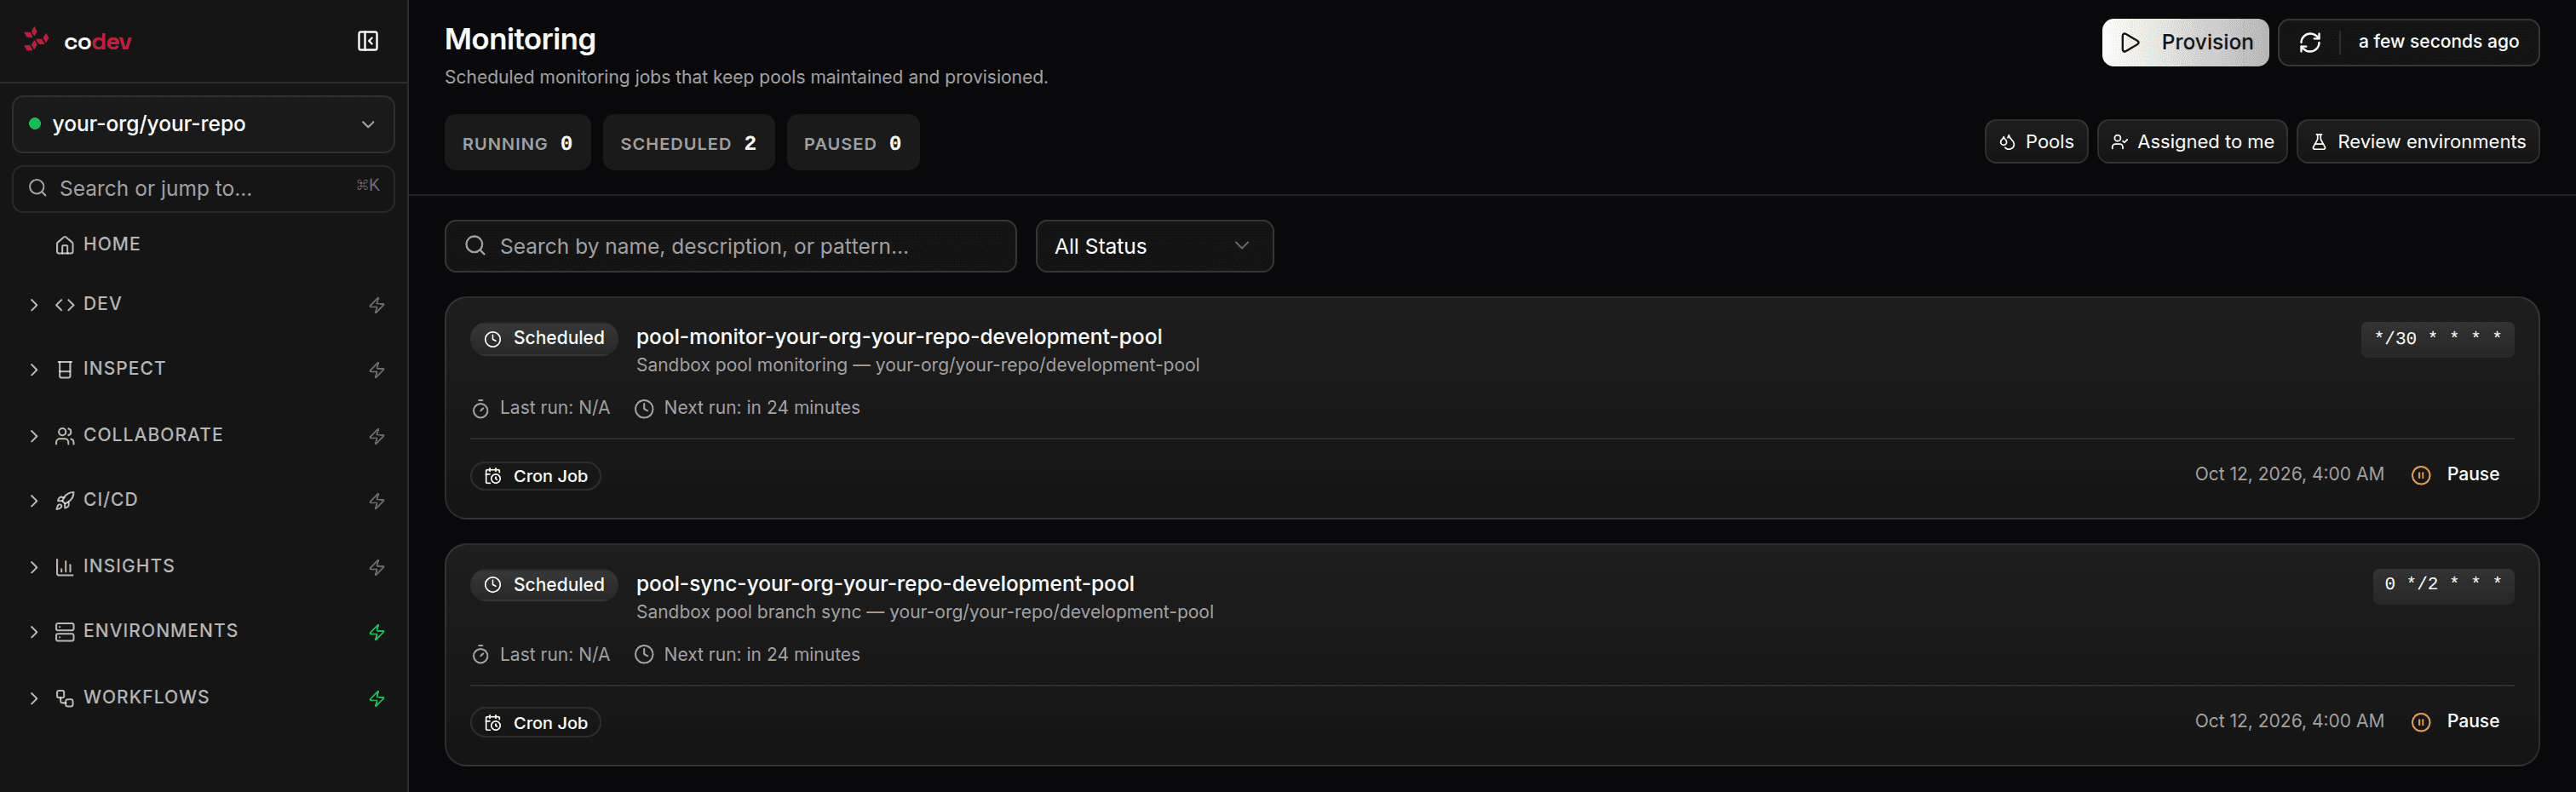Click the workflow icon for WORKFLOWS

coord(65,698)
